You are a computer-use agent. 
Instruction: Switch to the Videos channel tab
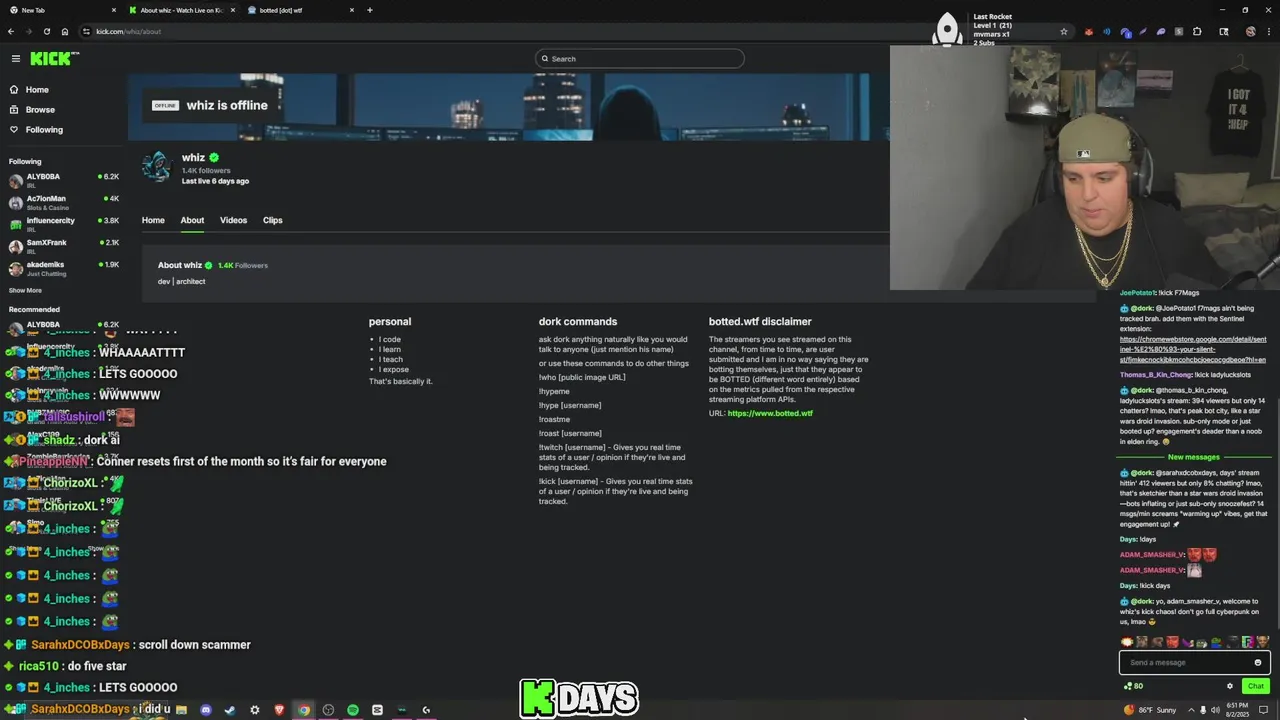[233, 220]
